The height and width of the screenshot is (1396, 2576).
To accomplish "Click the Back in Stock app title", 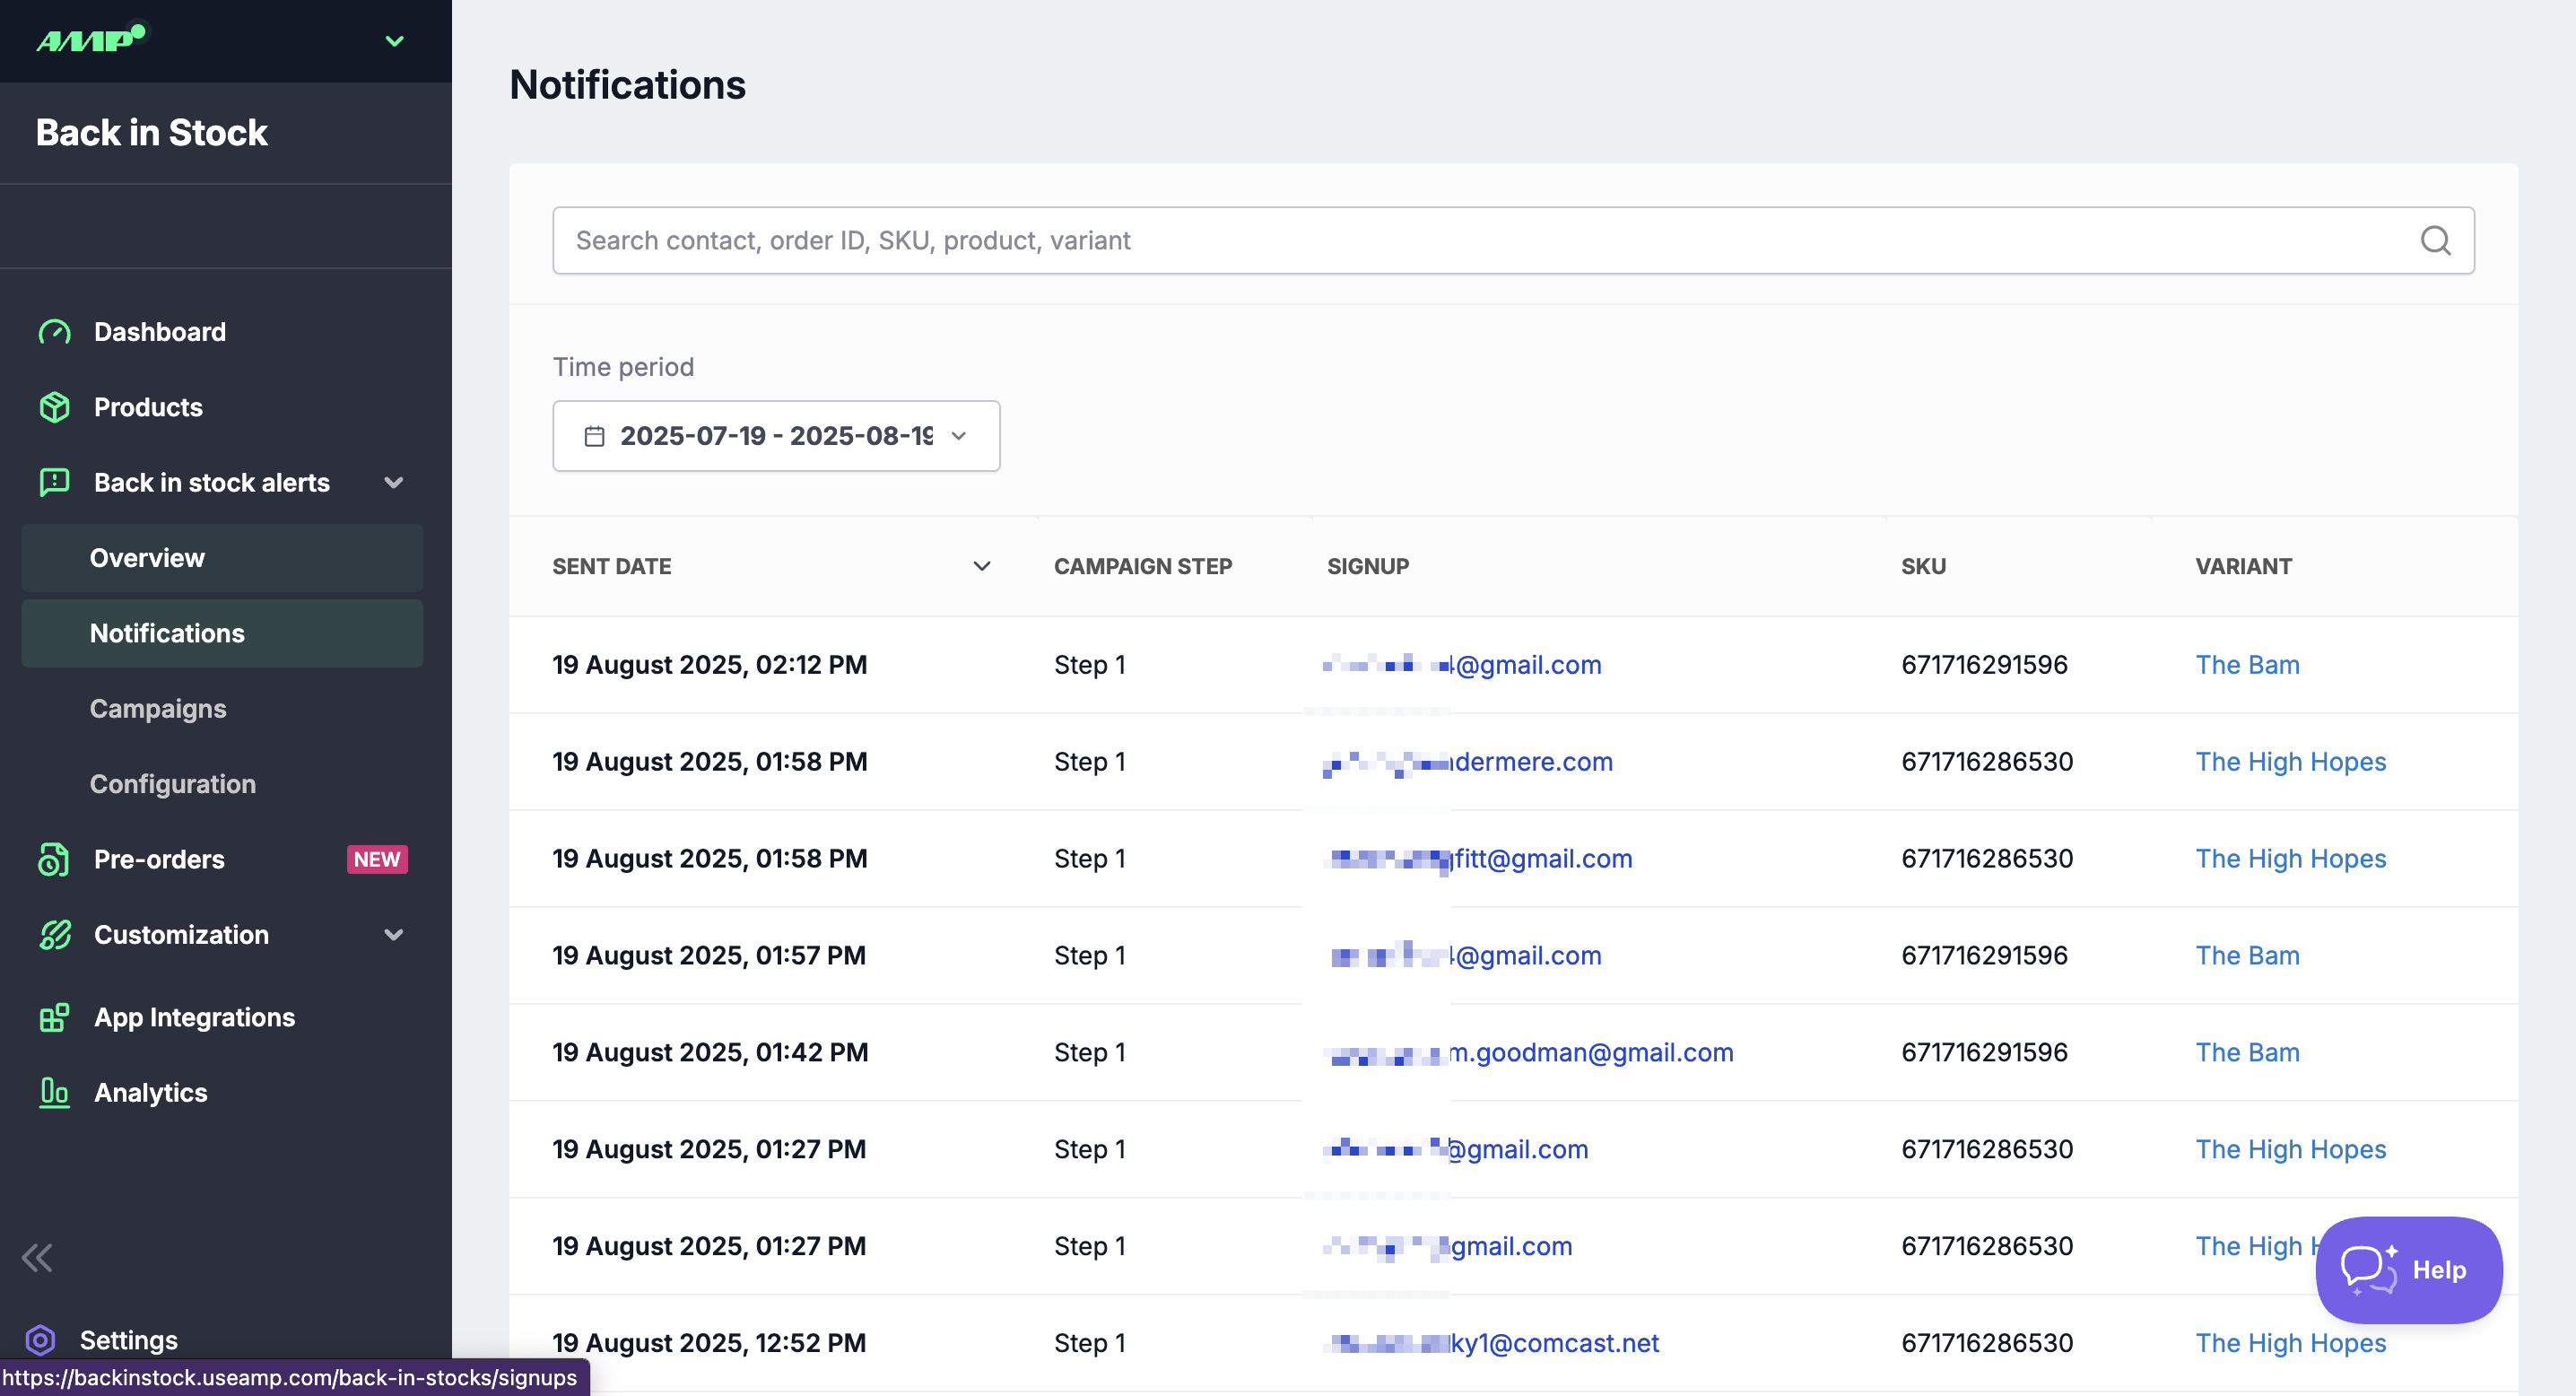I will 152,132.
